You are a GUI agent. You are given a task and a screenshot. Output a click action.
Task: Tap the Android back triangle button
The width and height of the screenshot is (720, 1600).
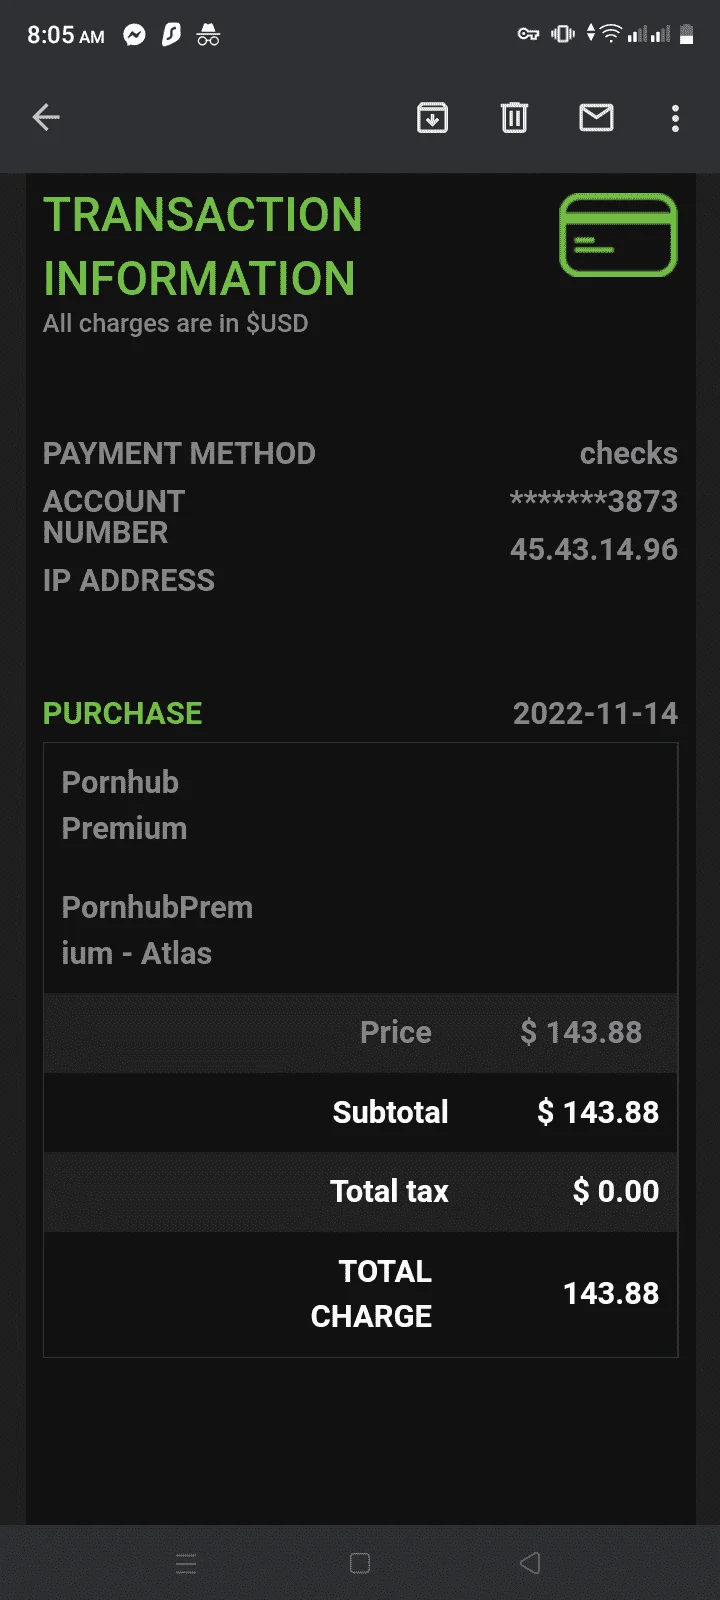pyautogui.click(x=531, y=1563)
